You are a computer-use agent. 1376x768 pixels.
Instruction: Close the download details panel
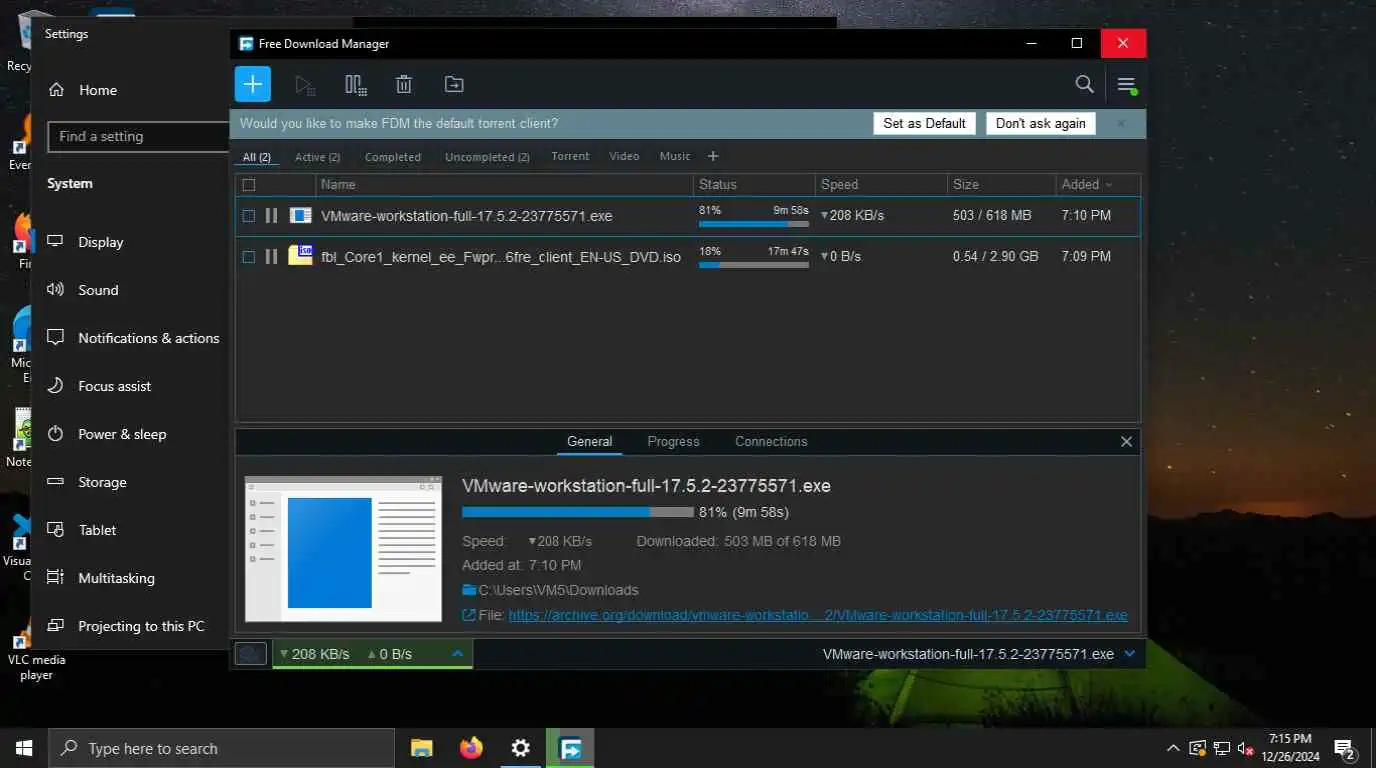point(1126,441)
